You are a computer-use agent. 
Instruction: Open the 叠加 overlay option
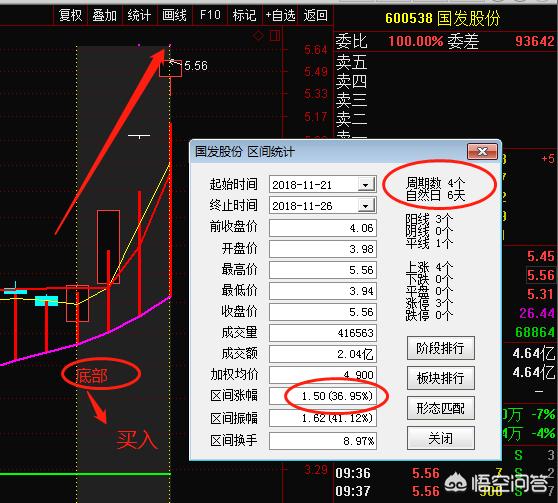coord(104,15)
